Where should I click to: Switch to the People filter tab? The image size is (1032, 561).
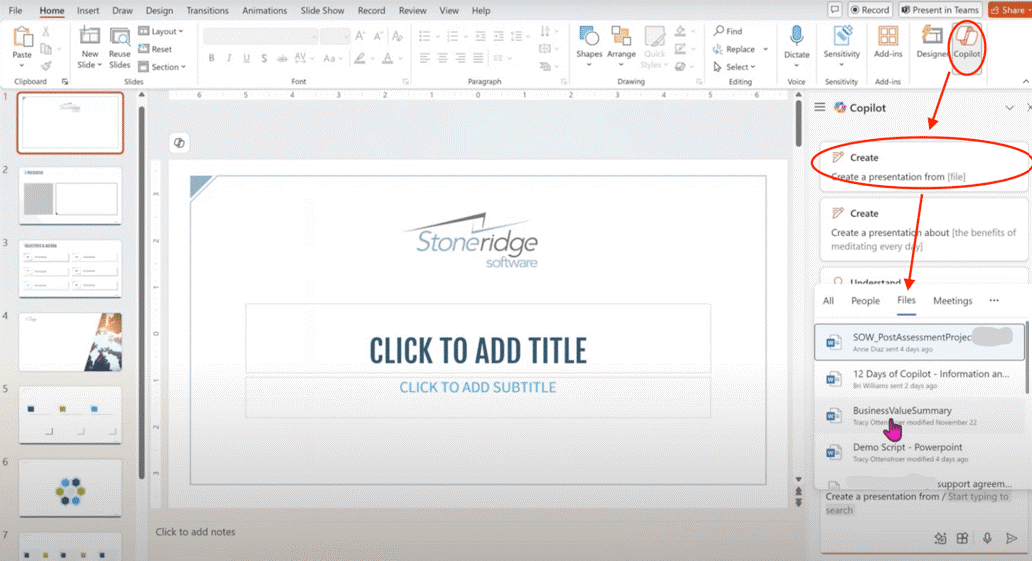[865, 300]
